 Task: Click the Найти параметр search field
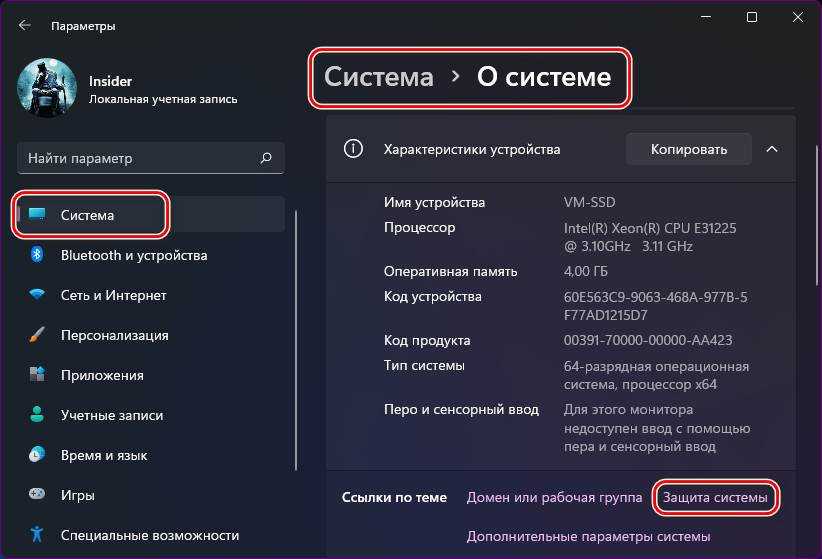tap(140, 158)
